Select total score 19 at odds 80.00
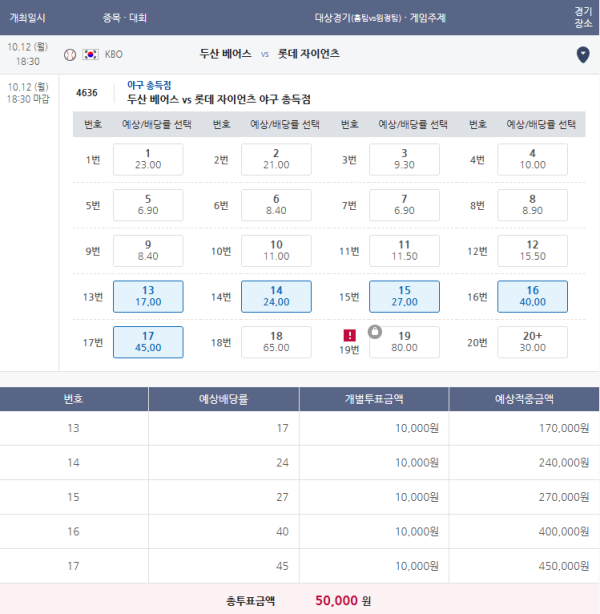The height and width of the screenshot is (614, 600). pos(404,342)
